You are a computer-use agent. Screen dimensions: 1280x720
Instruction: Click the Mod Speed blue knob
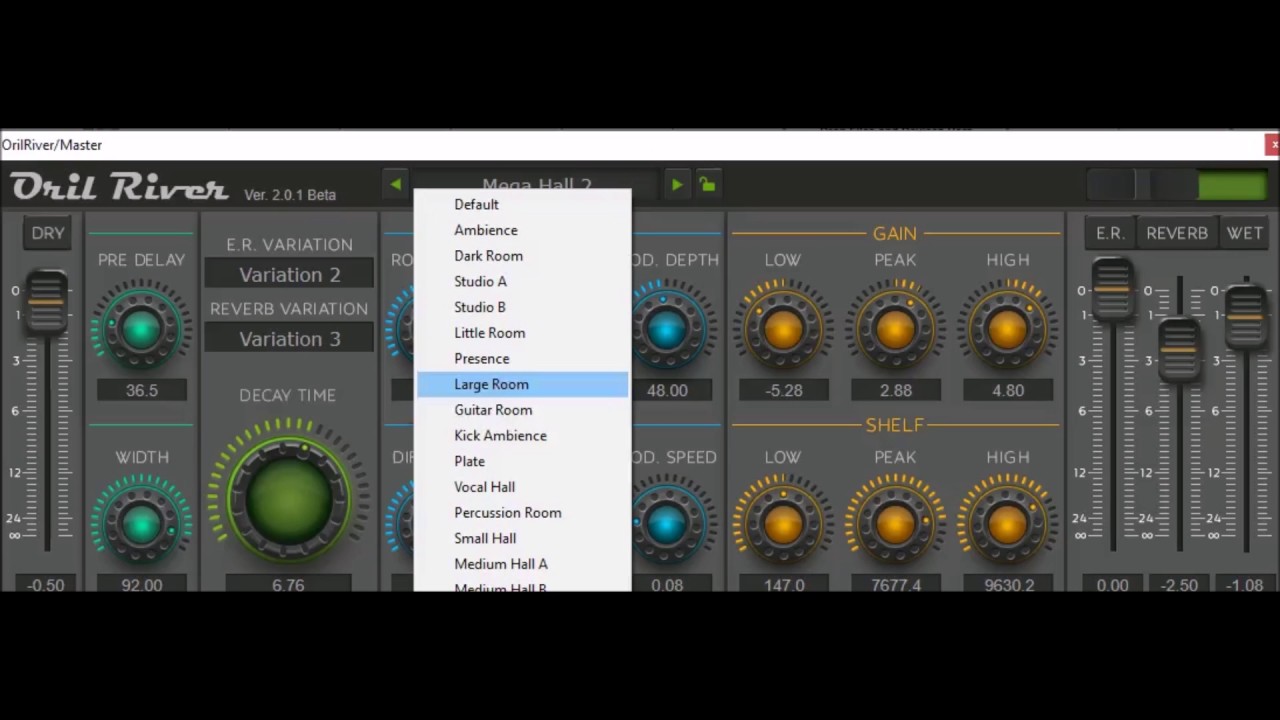point(667,523)
